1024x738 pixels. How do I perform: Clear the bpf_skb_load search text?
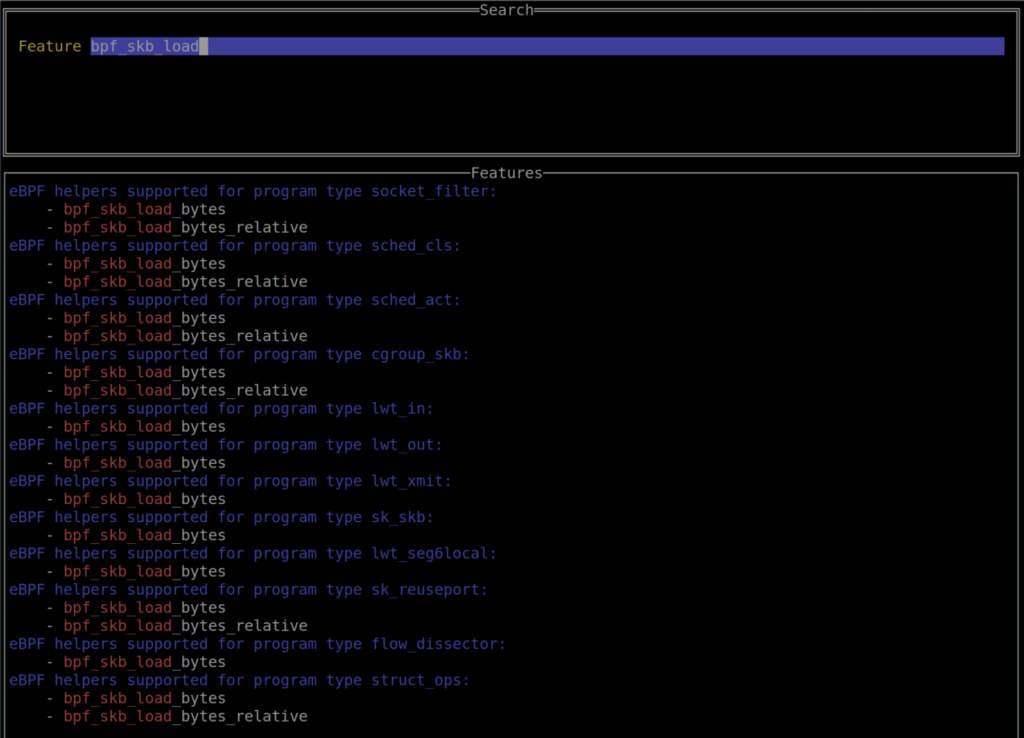pos(145,46)
